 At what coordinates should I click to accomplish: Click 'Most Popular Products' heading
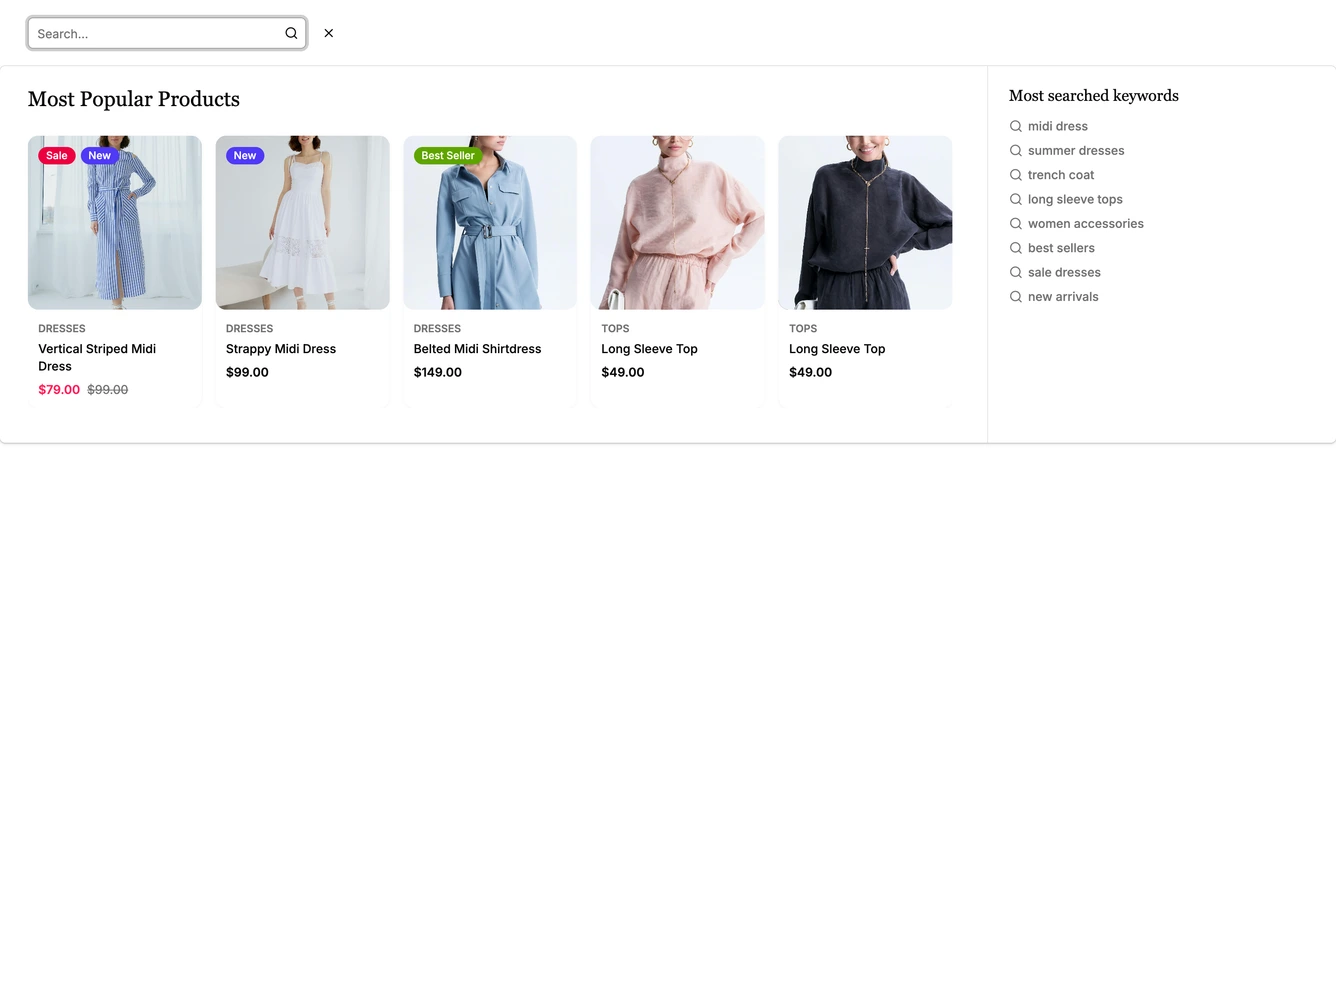(x=134, y=99)
